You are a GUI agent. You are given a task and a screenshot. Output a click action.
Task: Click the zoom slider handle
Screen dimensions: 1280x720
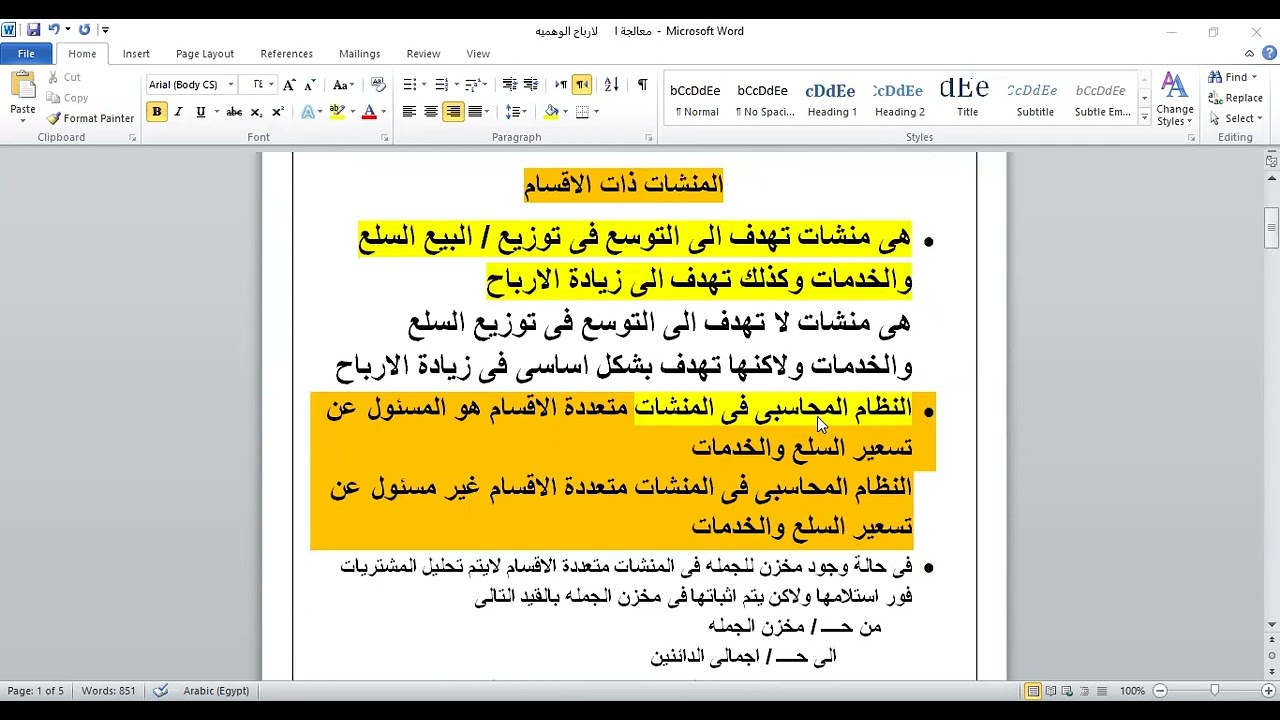point(1214,691)
